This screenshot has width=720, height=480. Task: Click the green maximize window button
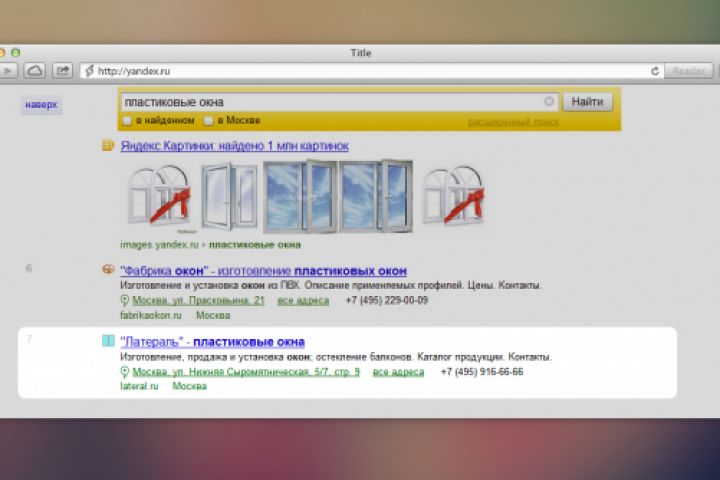click(16, 52)
